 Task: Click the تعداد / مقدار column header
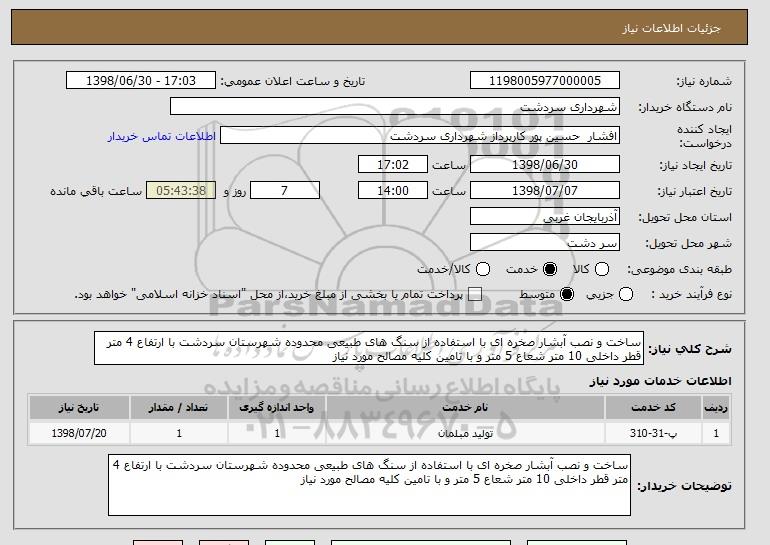(178, 408)
